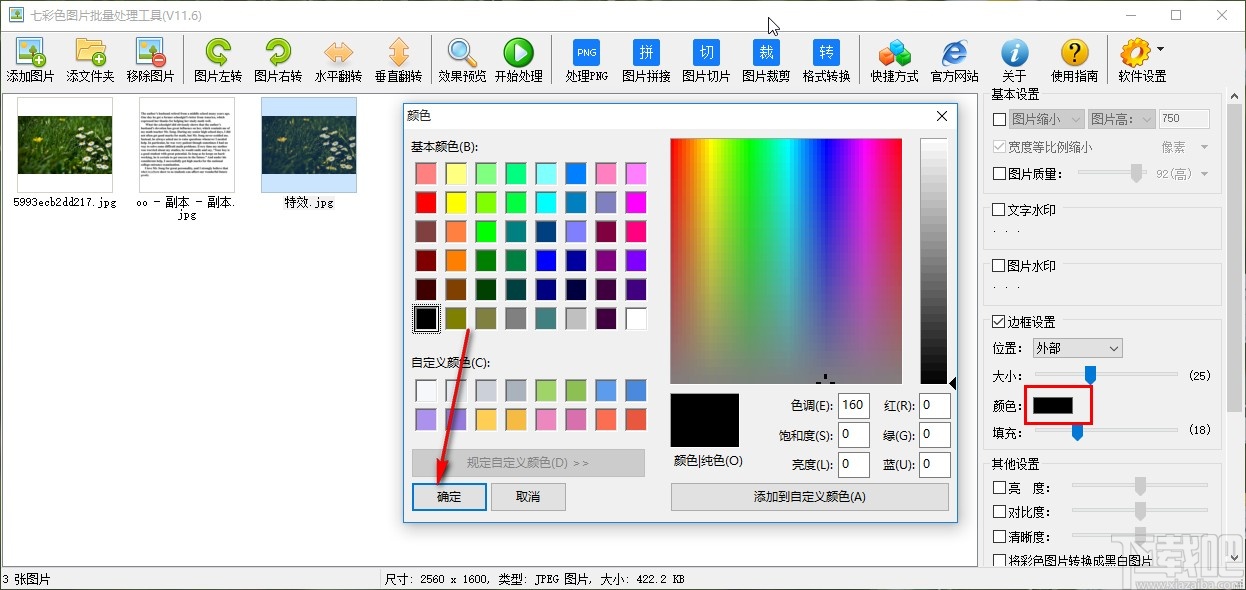Click the 亮度(L) input field
1246x590 pixels.
pyautogui.click(x=854, y=464)
